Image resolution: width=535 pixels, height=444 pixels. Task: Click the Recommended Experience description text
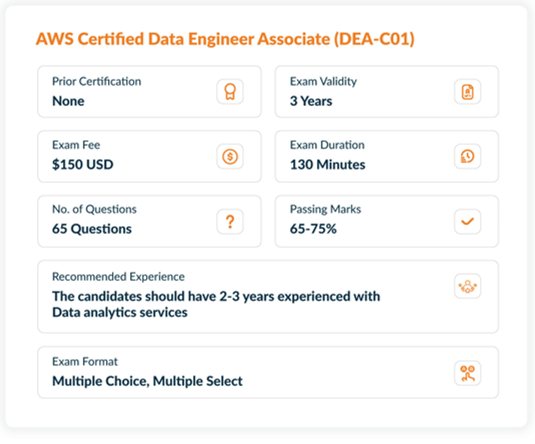(216, 304)
